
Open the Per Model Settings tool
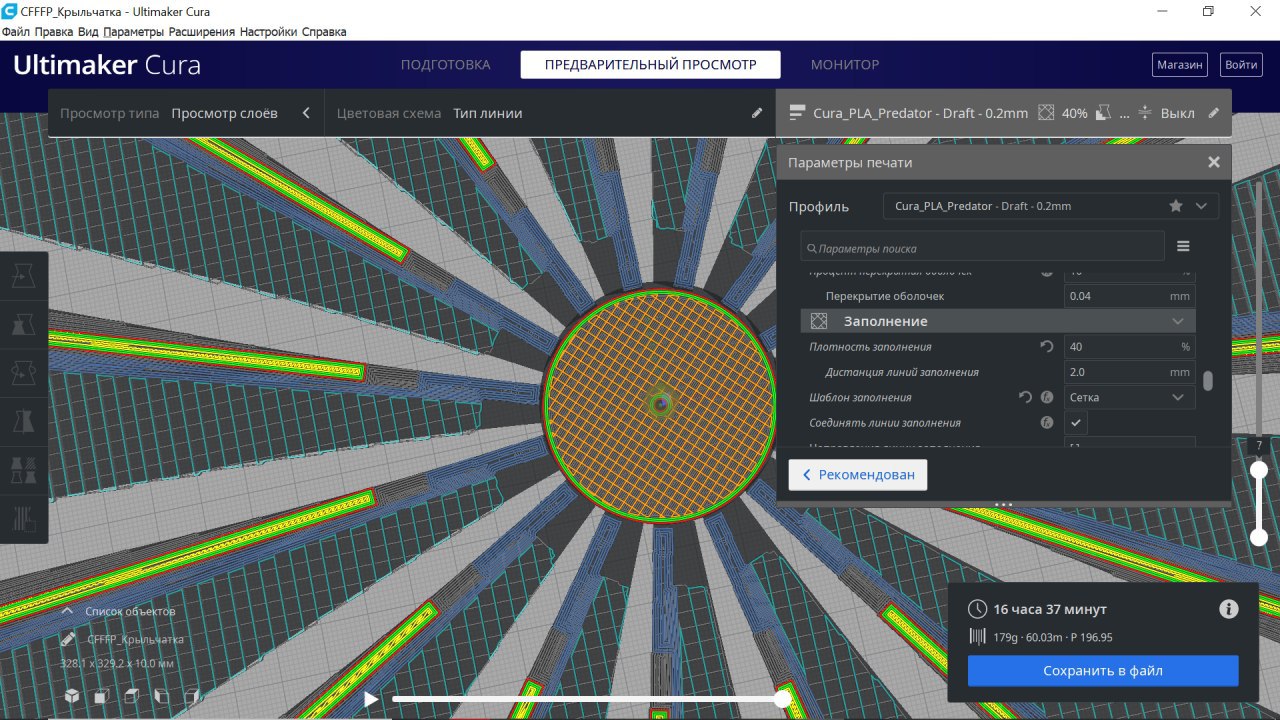[24, 468]
